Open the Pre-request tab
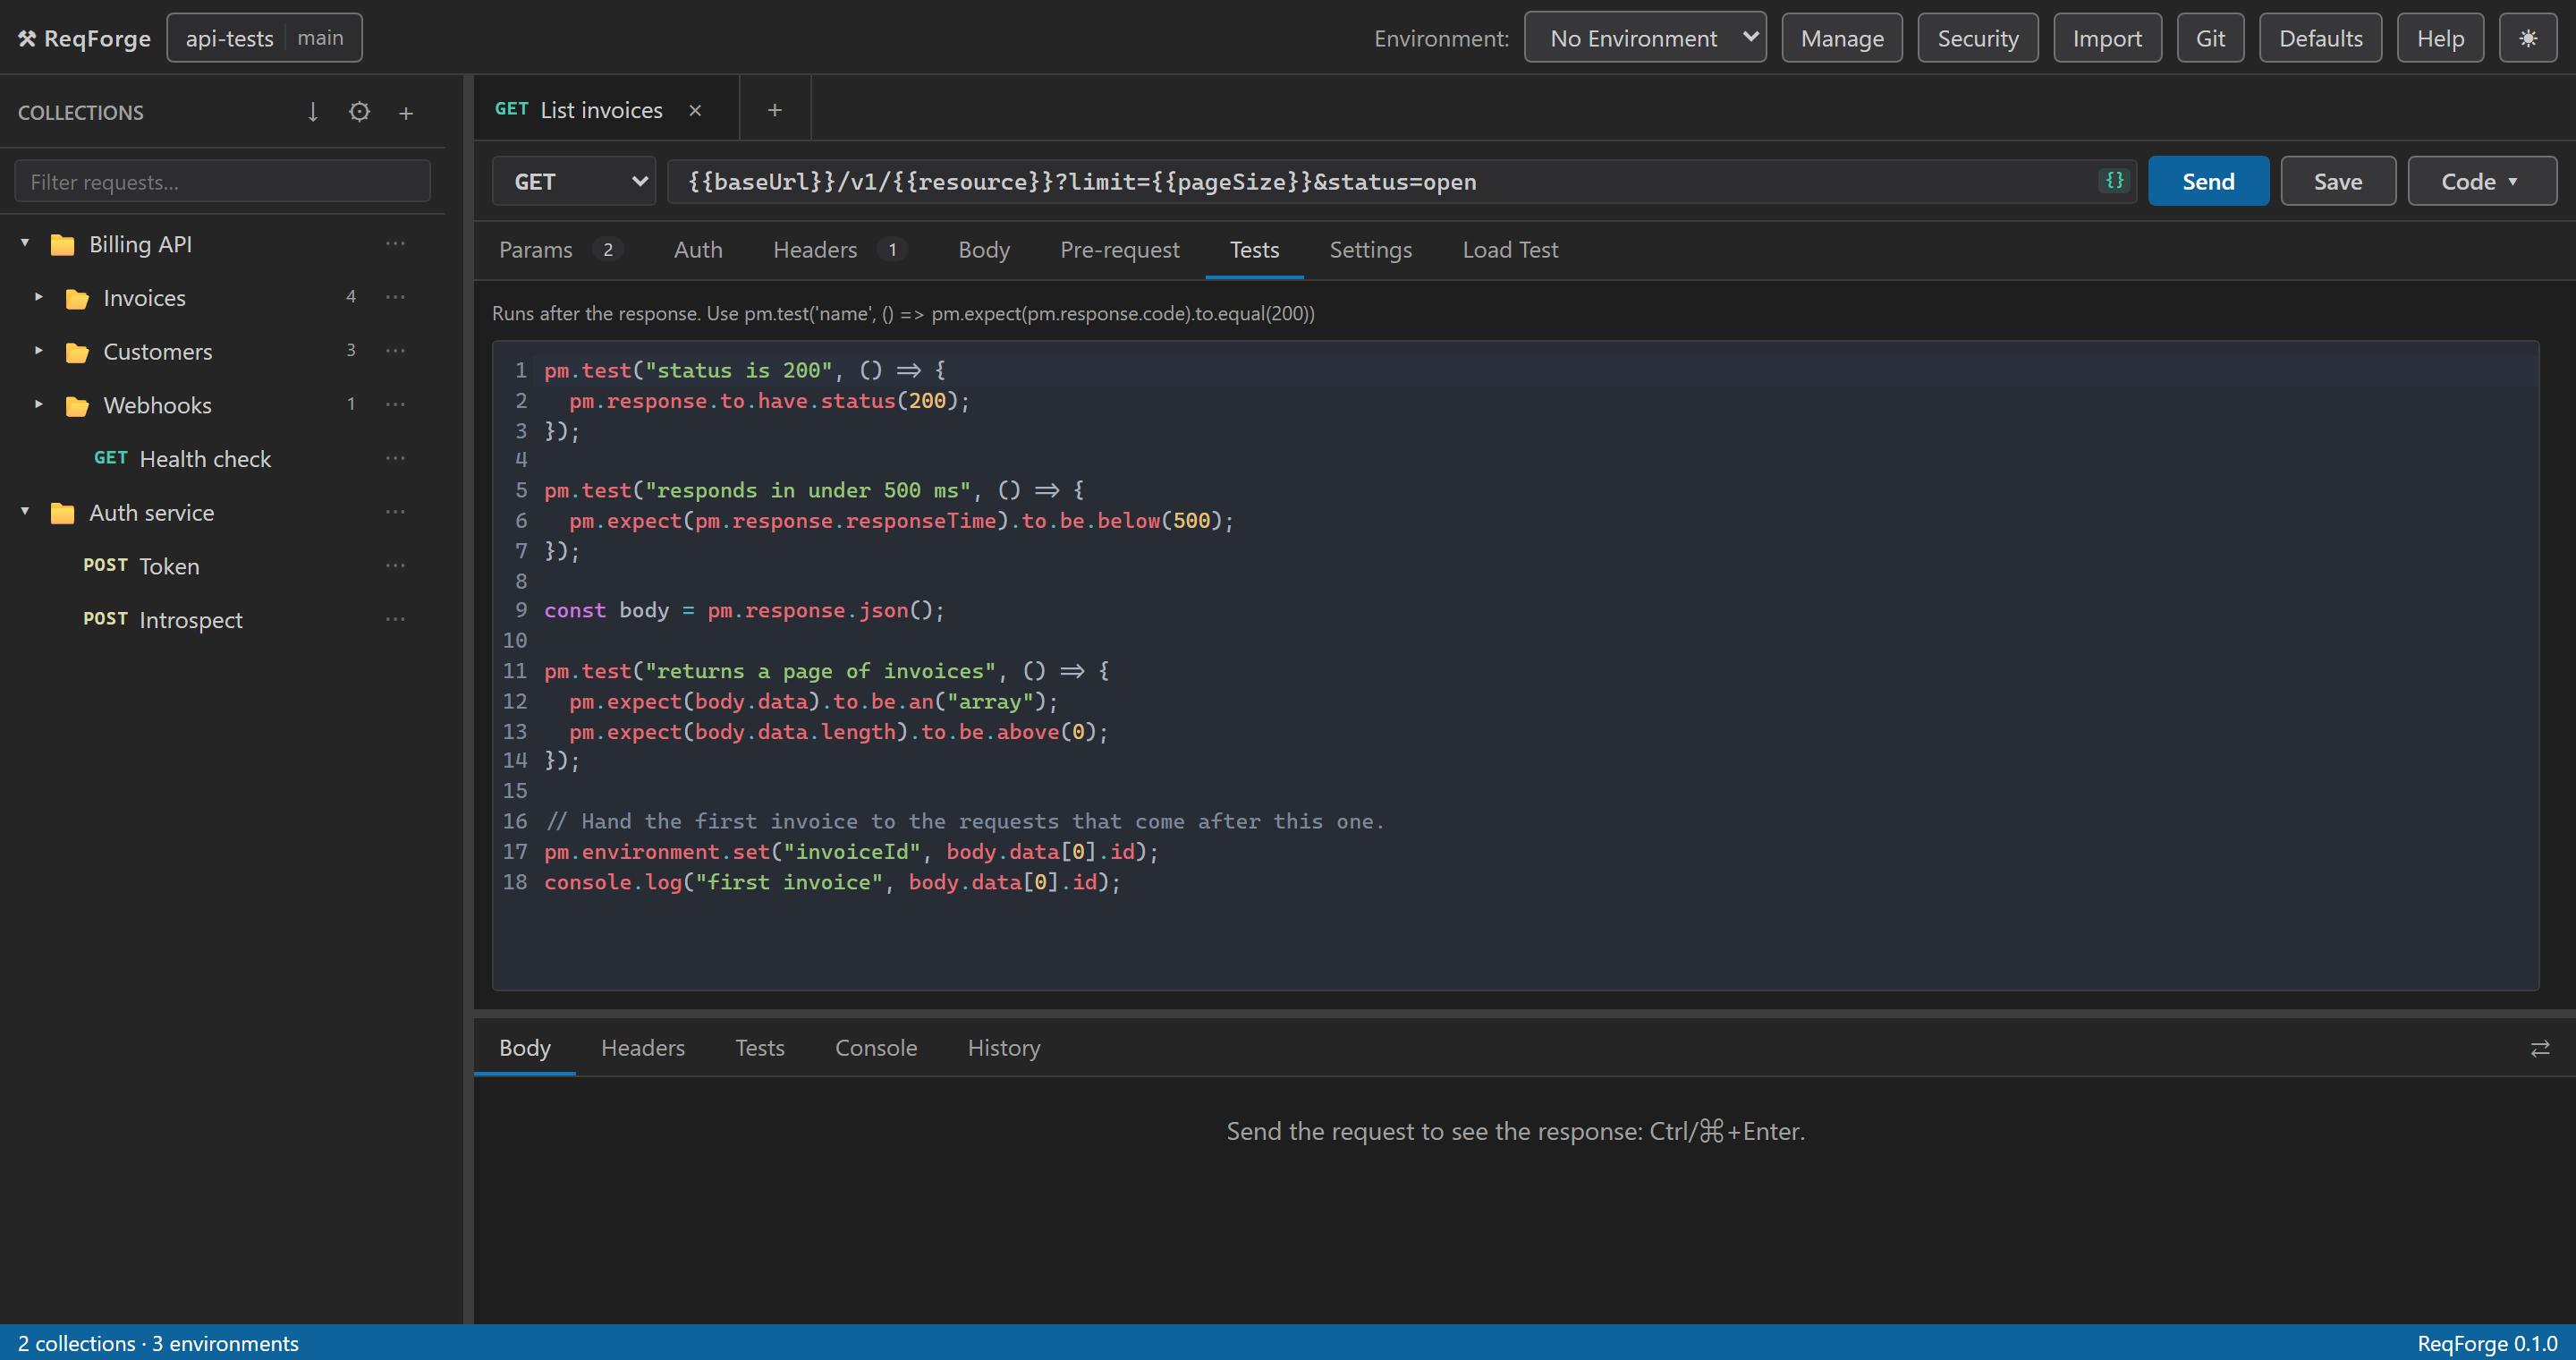 1120,250
